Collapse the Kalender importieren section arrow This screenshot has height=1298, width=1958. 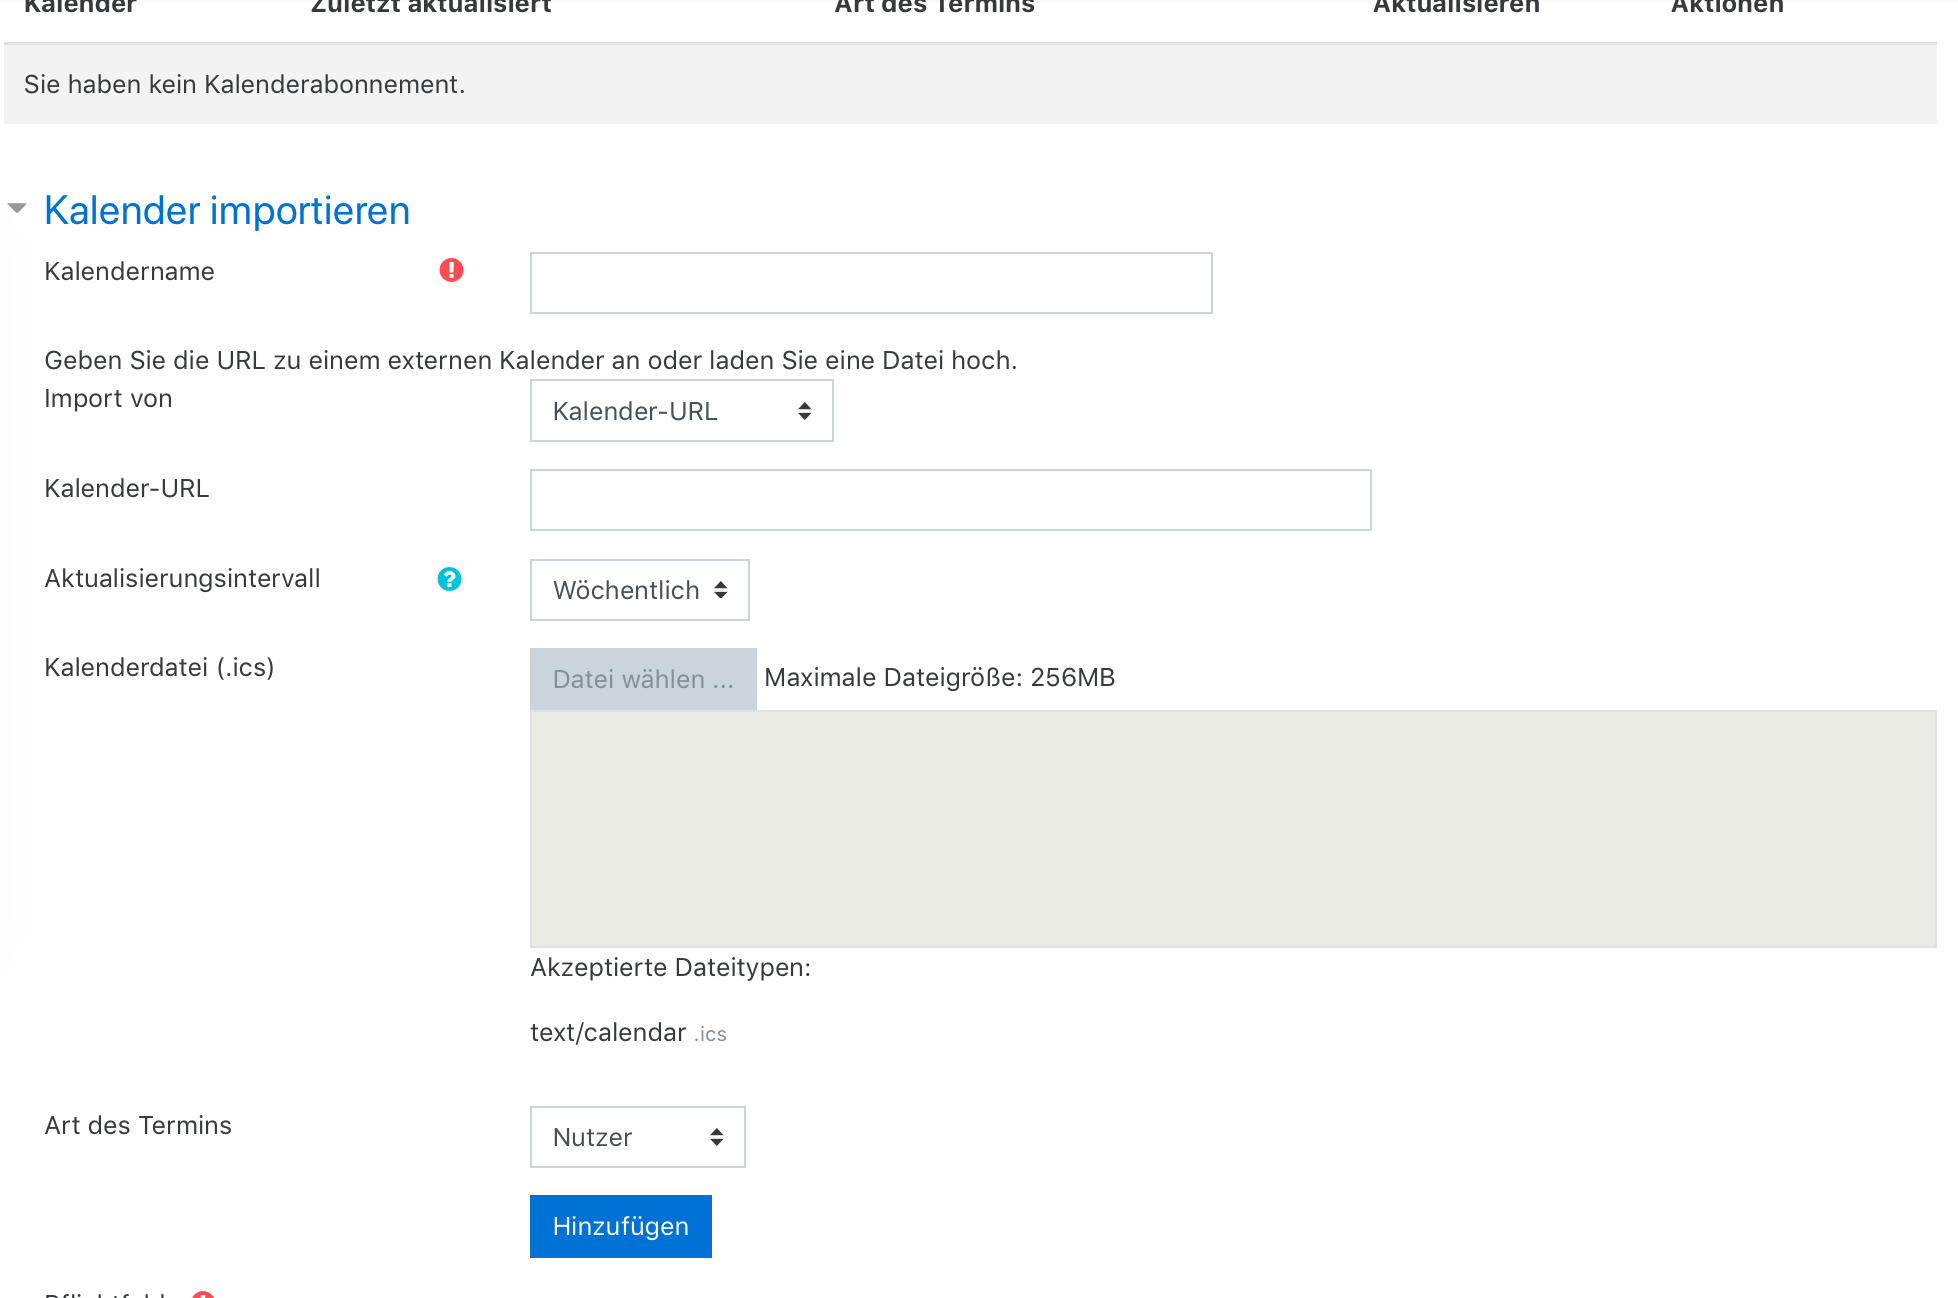tap(17, 209)
